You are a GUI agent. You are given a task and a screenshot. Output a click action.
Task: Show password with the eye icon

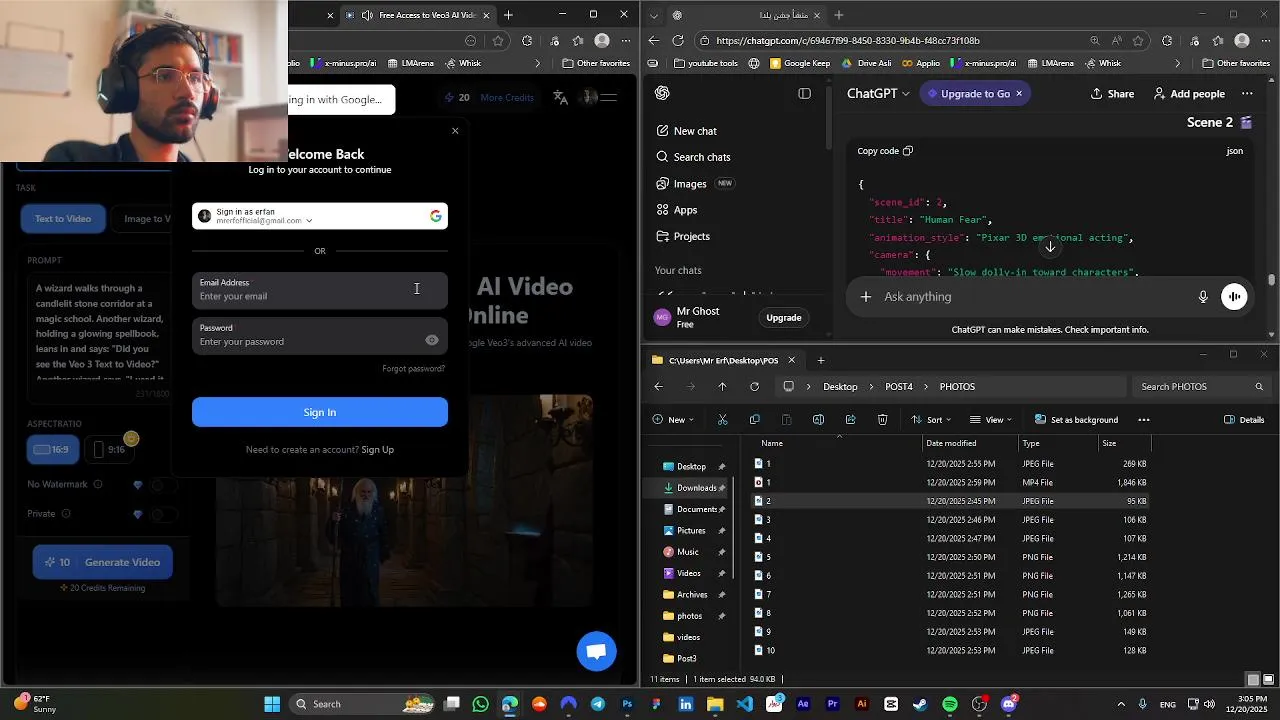click(432, 340)
